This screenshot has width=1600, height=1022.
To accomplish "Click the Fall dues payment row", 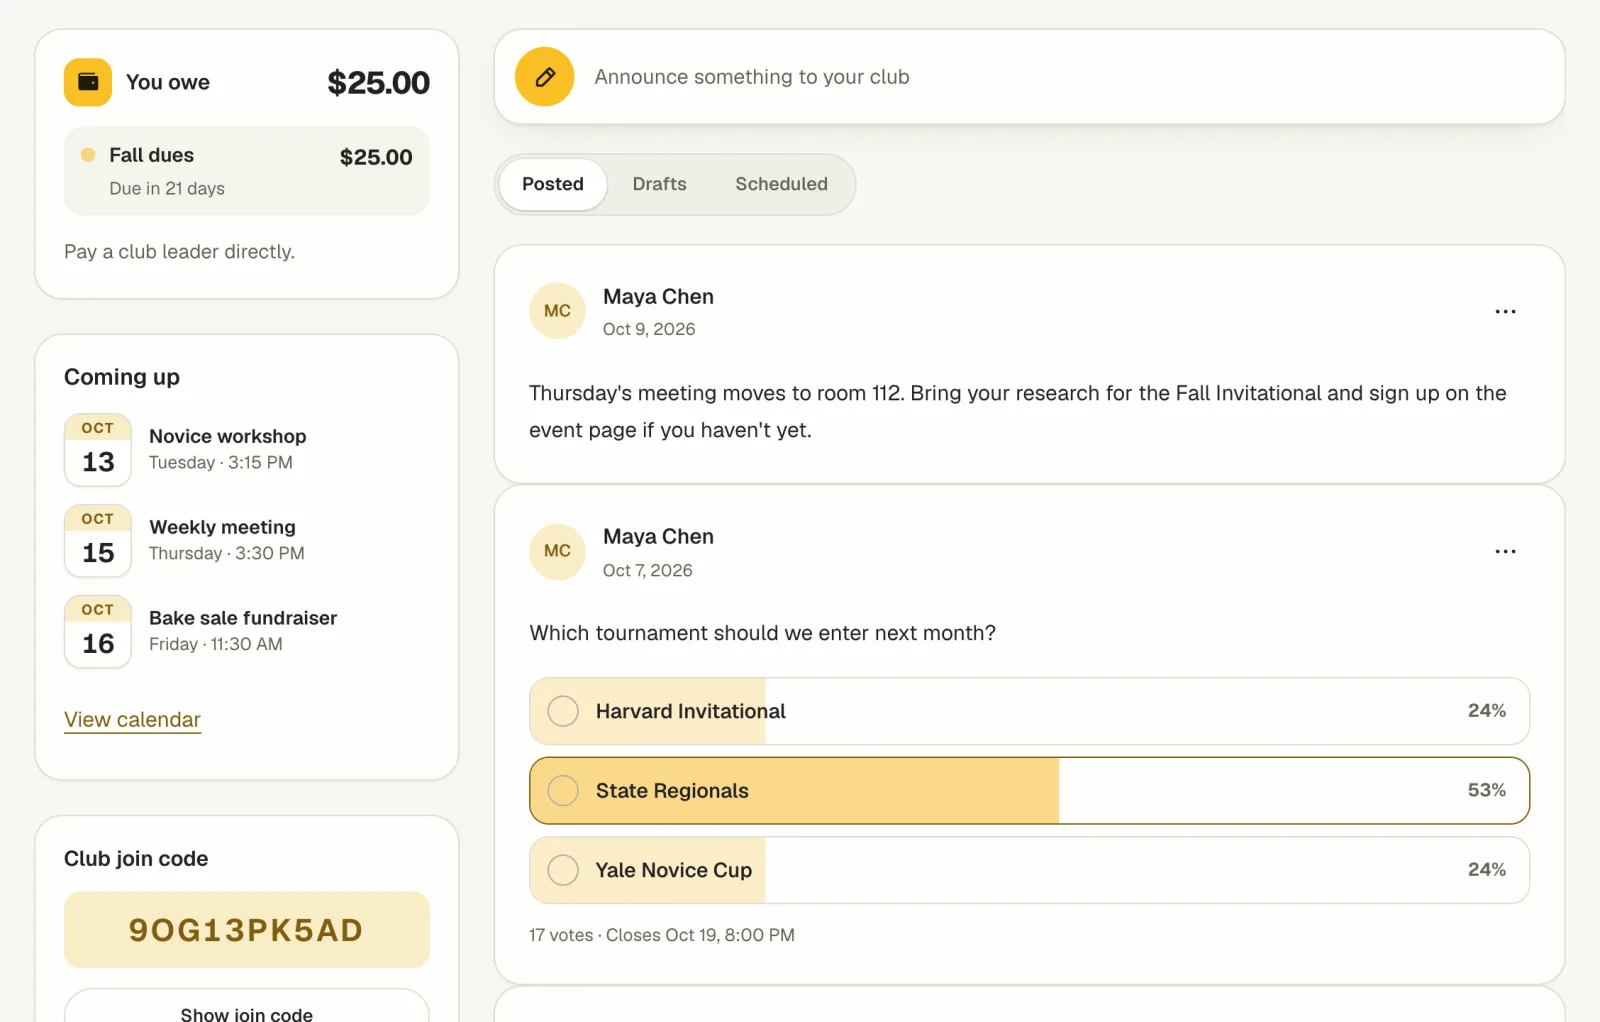I will [x=247, y=171].
